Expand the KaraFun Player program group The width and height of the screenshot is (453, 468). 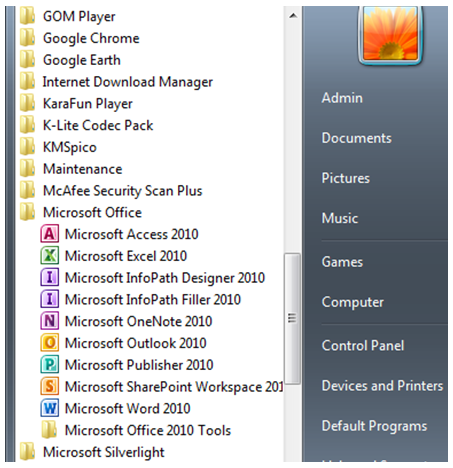coord(76,103)
